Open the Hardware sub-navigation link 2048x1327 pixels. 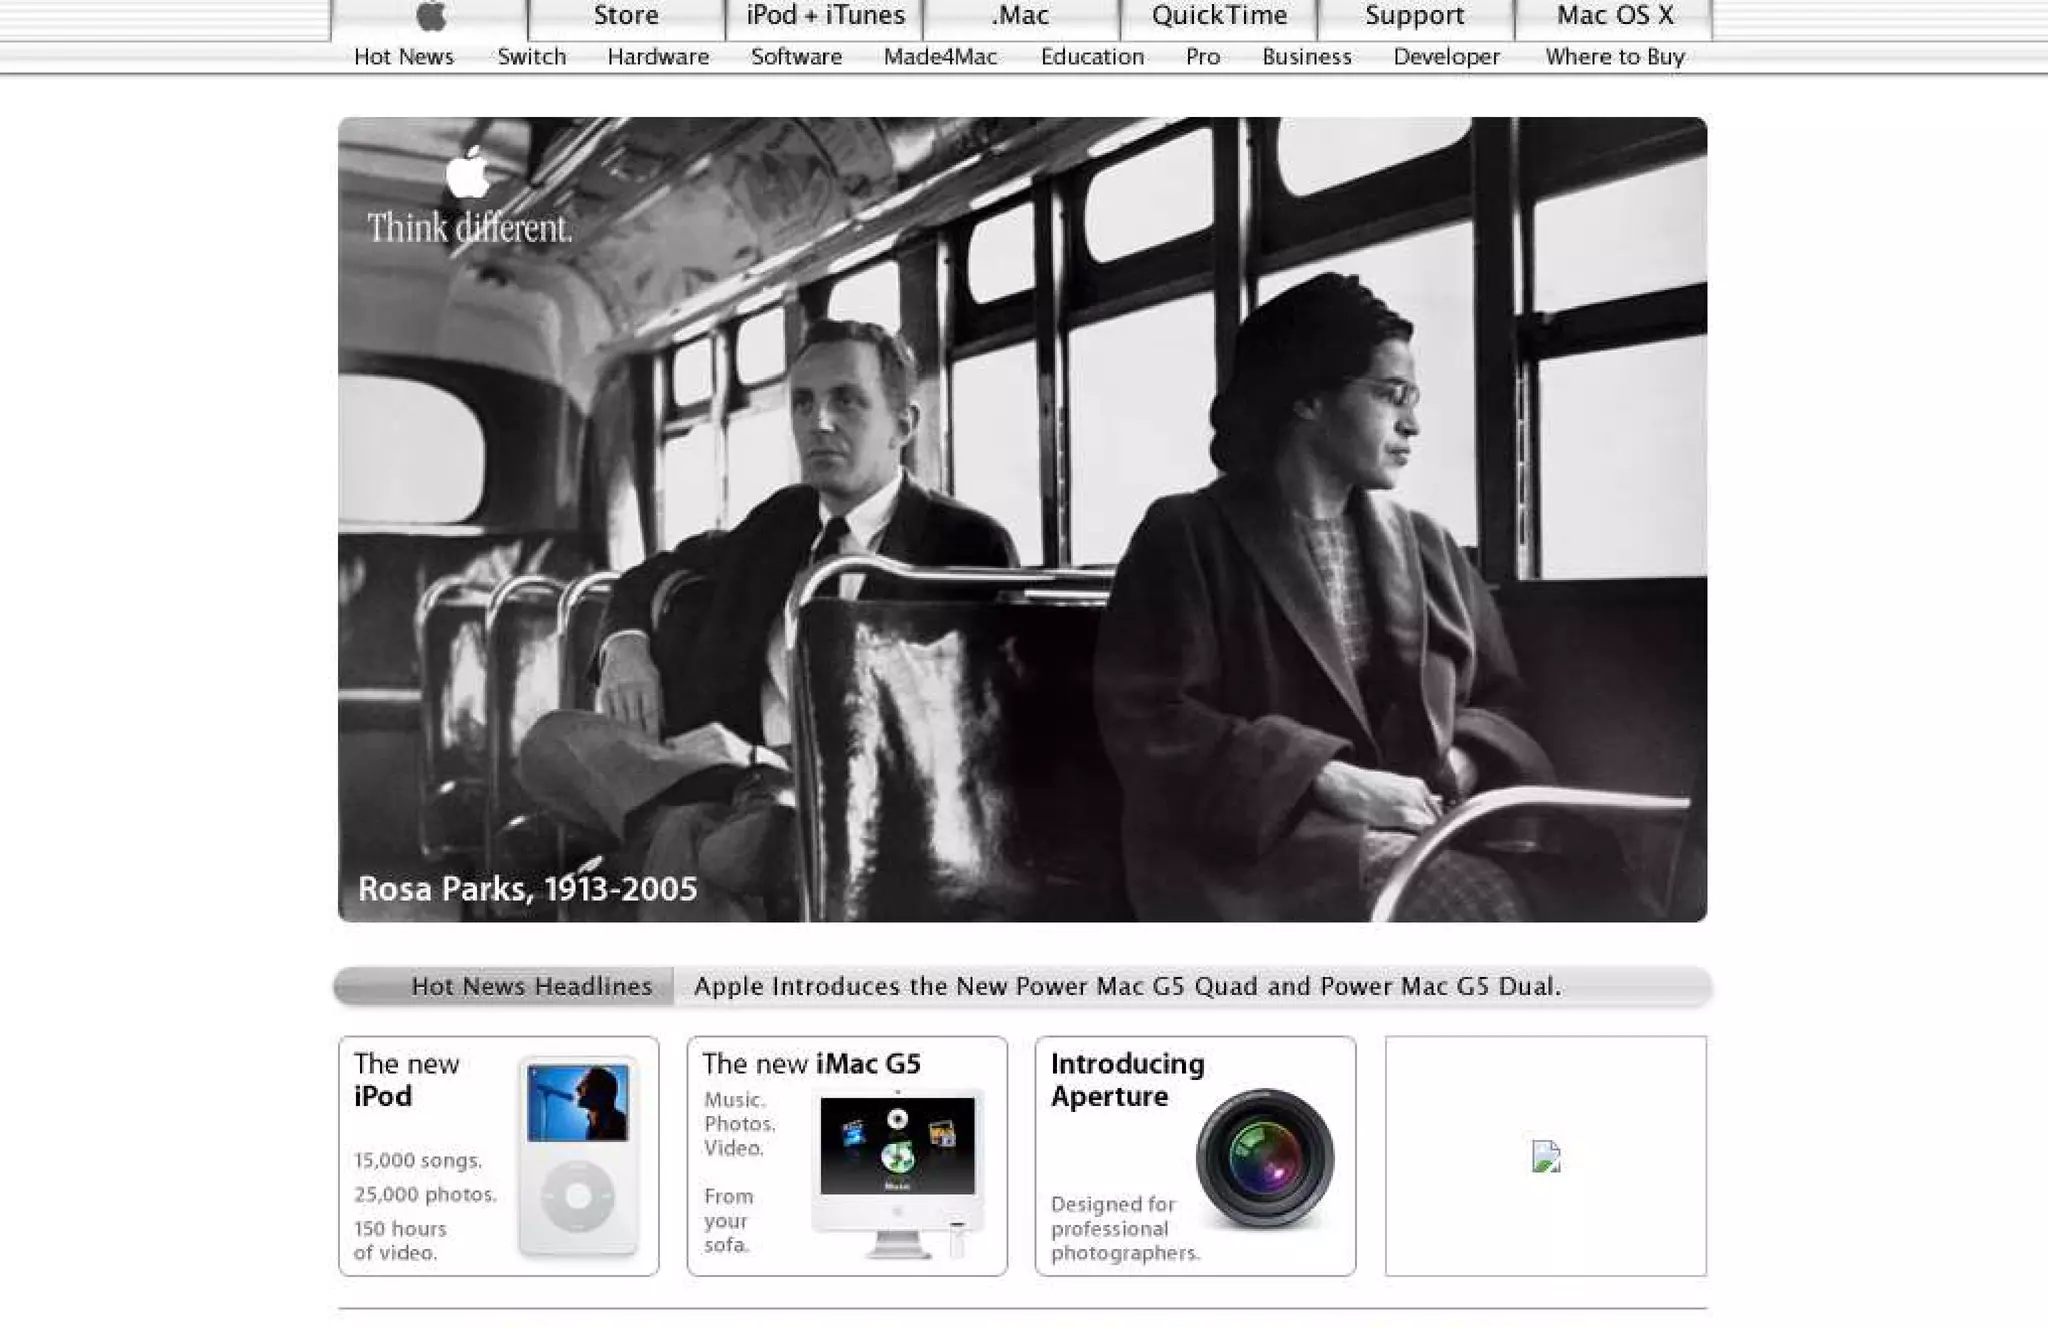click(x=658, y=57)
